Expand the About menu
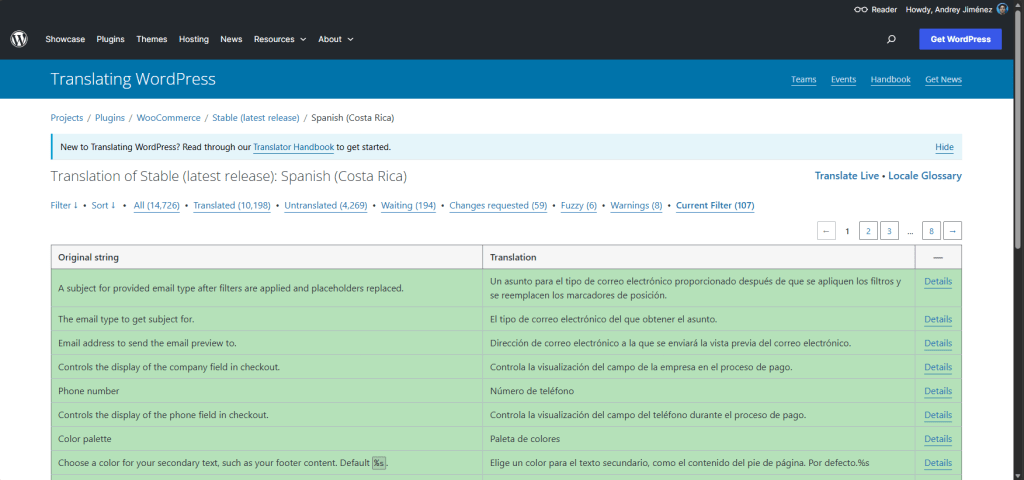The height and width of the screenshot is (480, 1024). coord(336,39)
